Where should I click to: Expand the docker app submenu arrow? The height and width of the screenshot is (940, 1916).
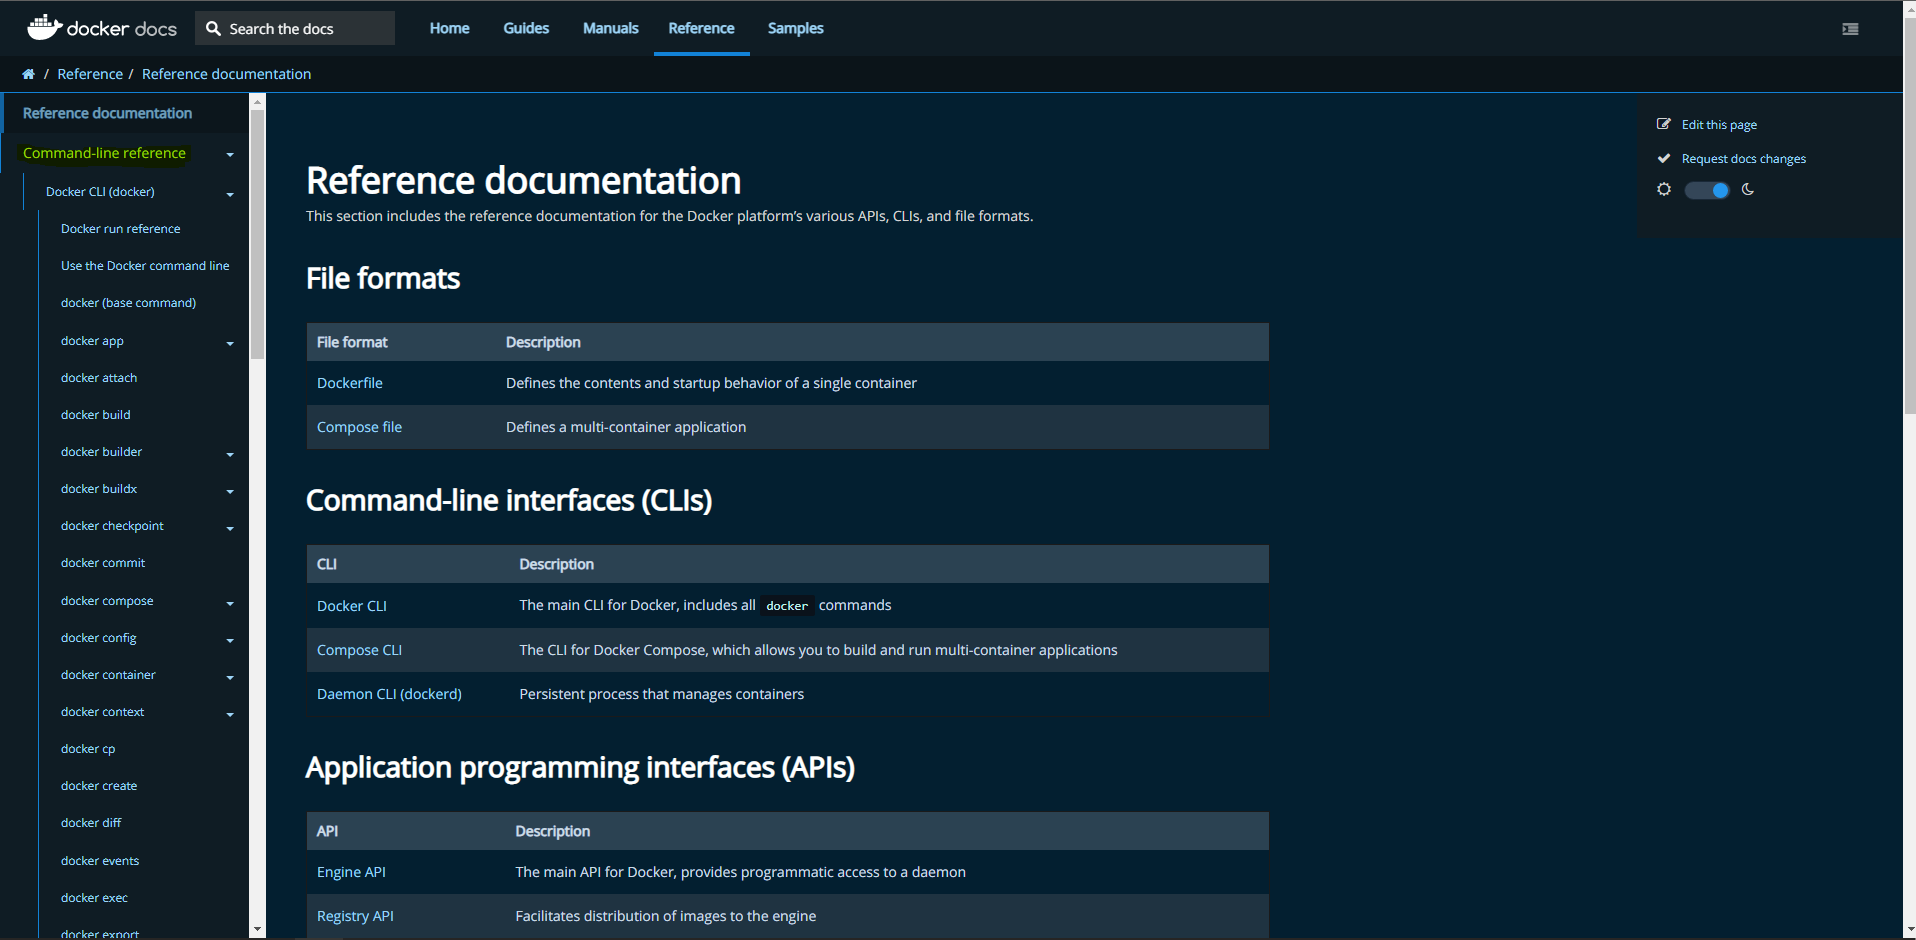230,343
